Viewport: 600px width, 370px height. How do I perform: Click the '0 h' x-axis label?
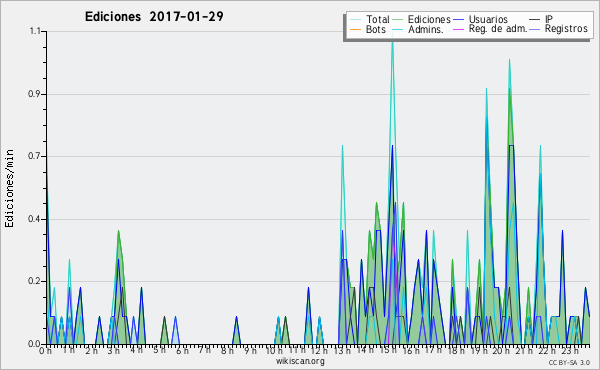(x=46, y=351)
